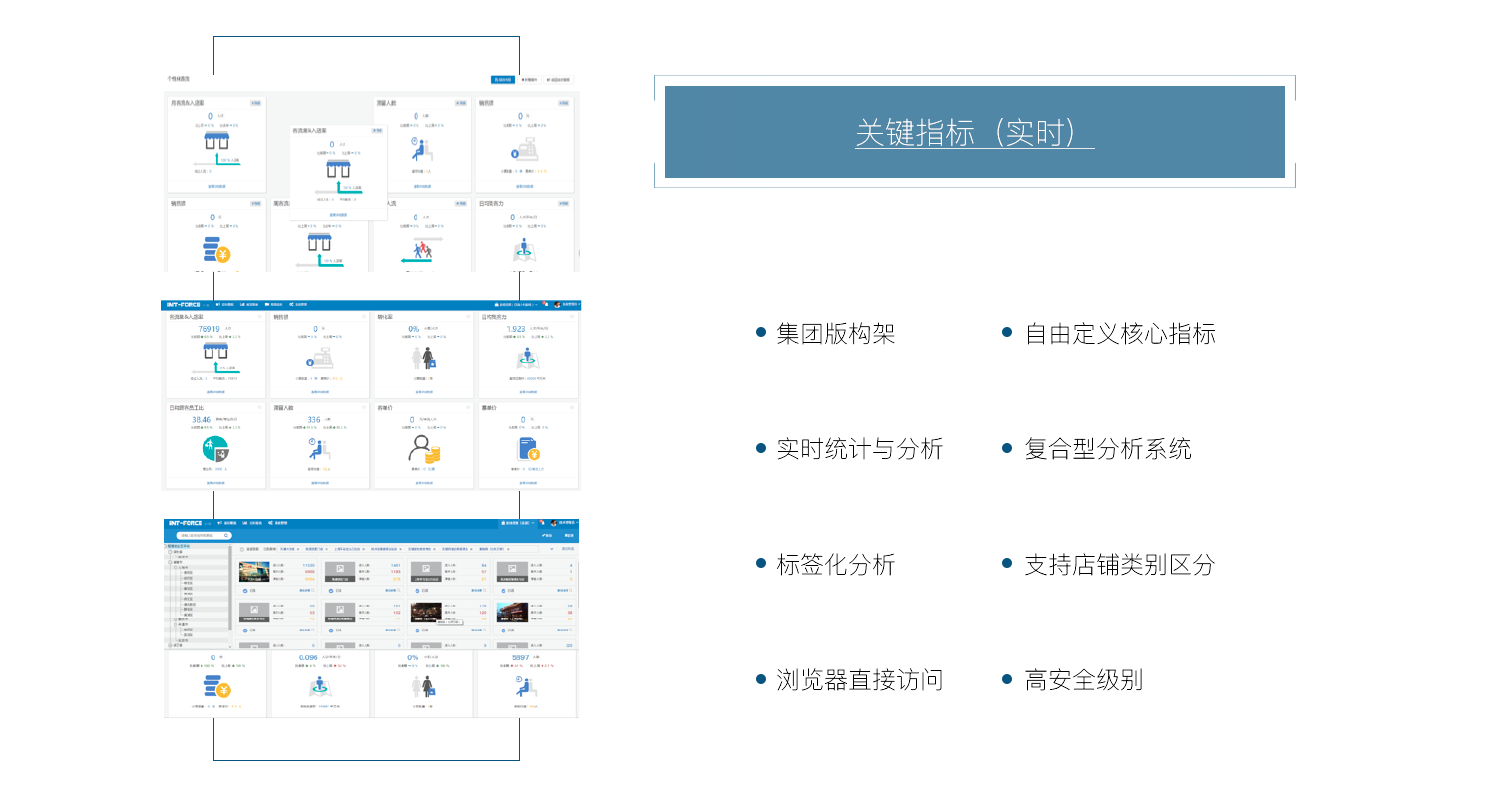The height and width of the screenshot is (798, 1488).
Task: Click the person with gold coins icon
Action: 425,449
